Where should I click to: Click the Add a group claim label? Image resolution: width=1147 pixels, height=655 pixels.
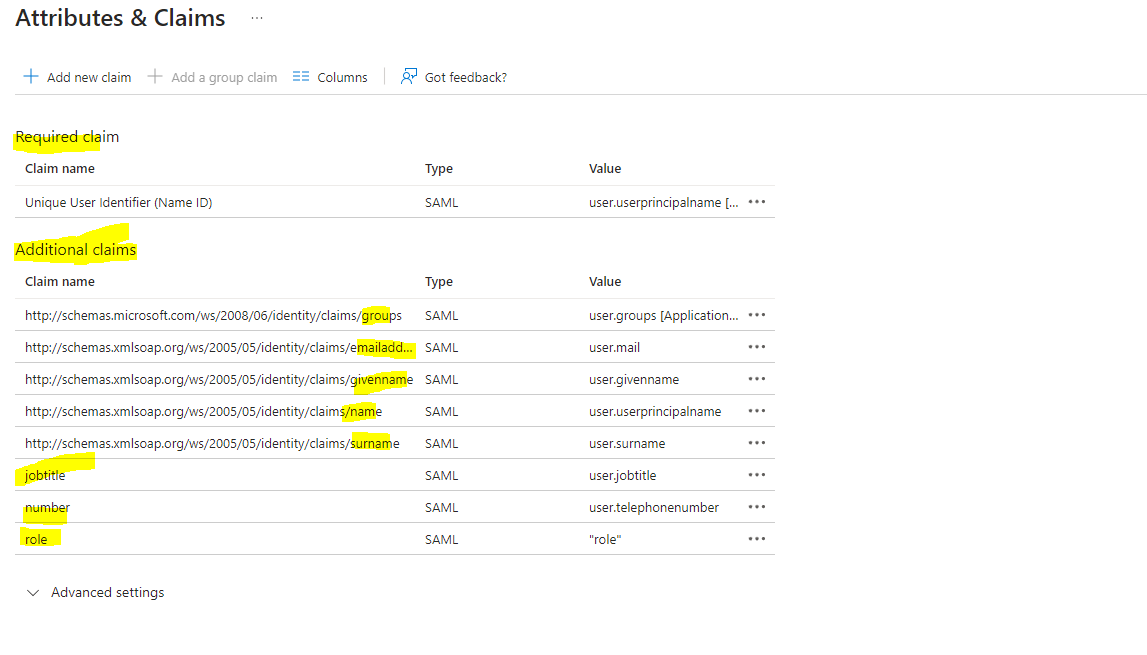pos(224,78)
